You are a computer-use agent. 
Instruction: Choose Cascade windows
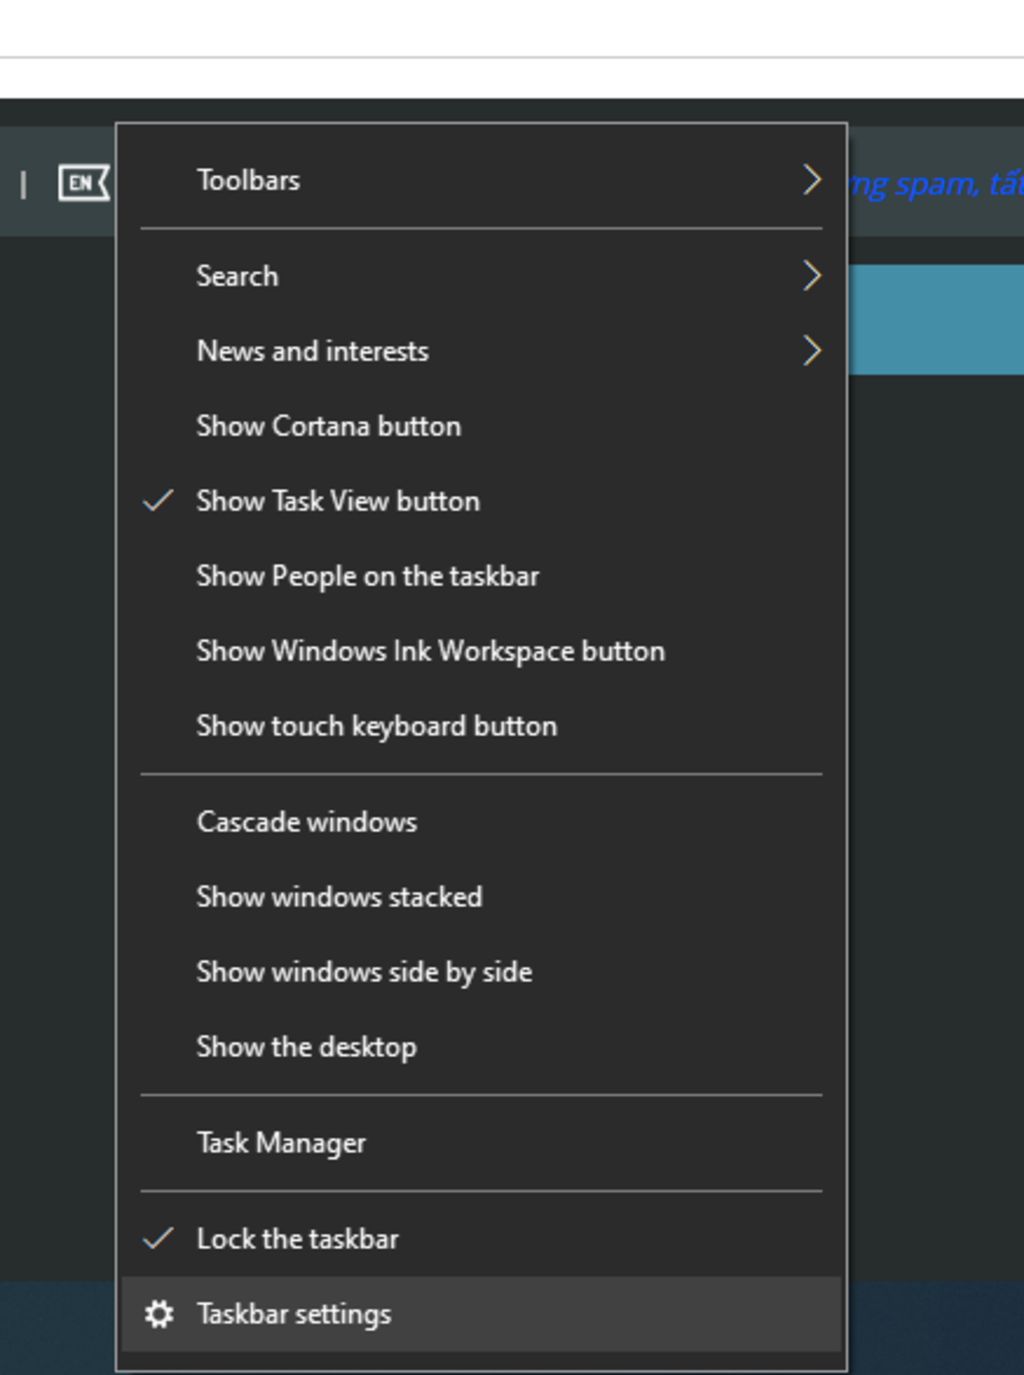(481, 822)
